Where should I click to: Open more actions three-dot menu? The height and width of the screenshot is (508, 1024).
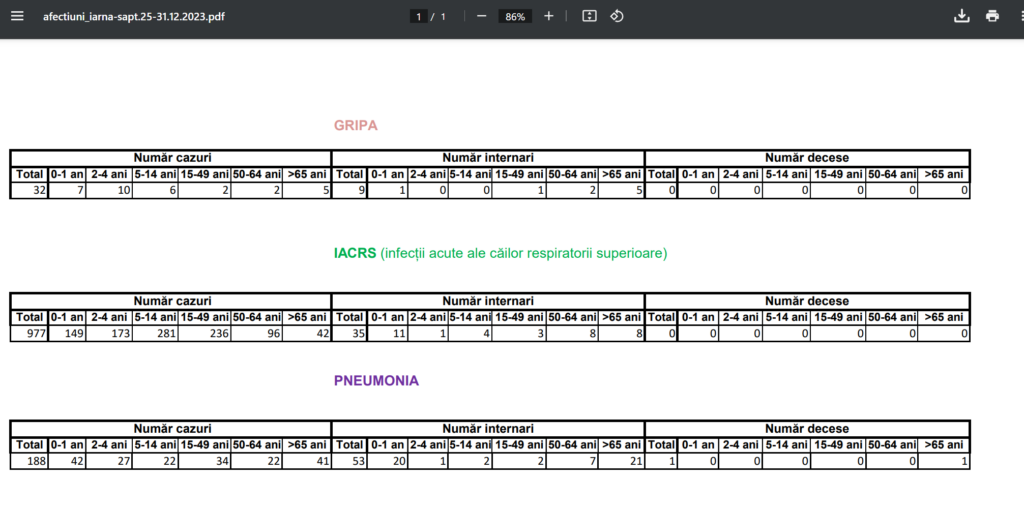[1018, 16]
